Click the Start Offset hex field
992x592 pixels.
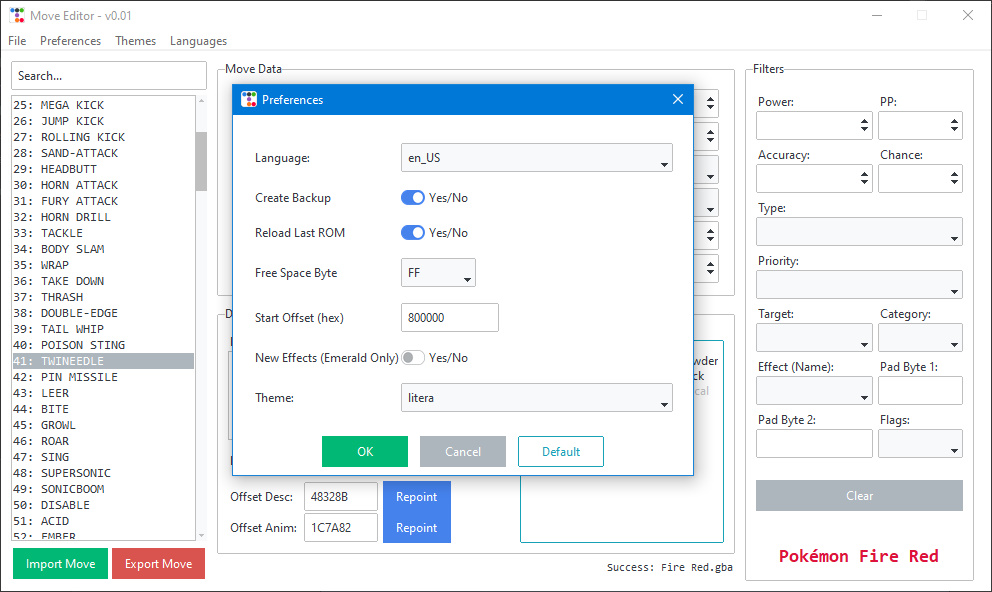click(449, 318)
